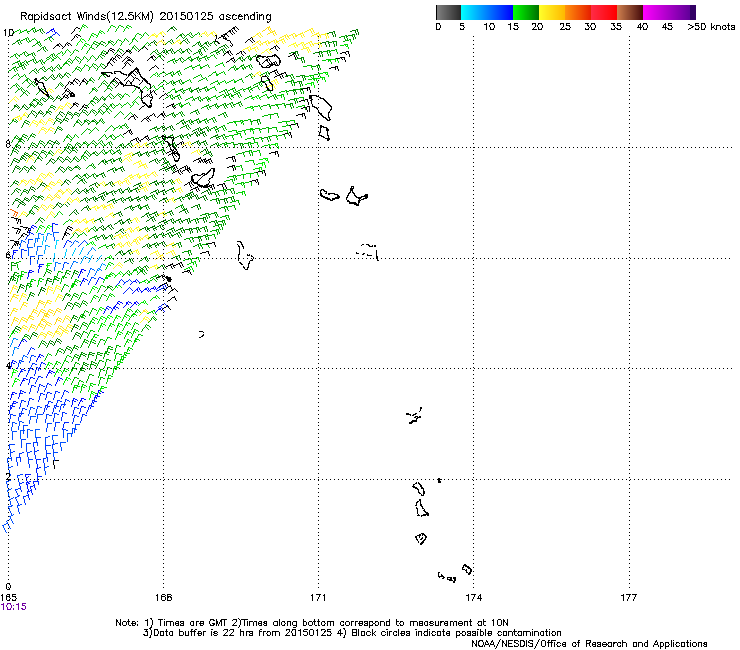
Task: Click the '10' label under the color scale
Action: tap(489, 27)
